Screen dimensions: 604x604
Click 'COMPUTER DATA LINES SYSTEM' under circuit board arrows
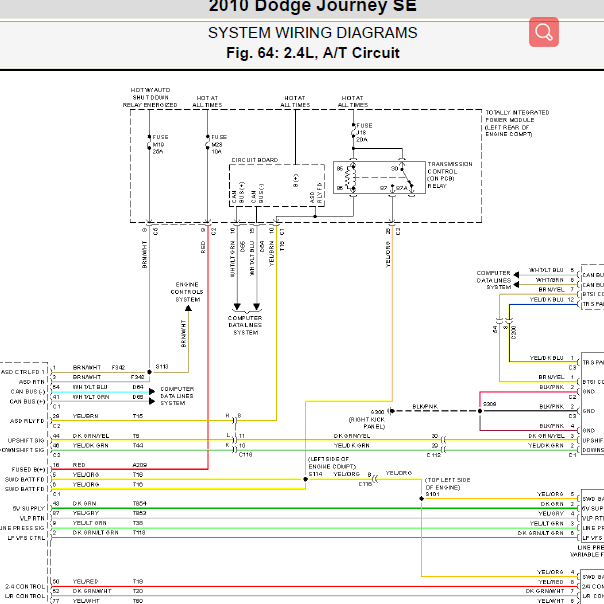coord(245,325)
